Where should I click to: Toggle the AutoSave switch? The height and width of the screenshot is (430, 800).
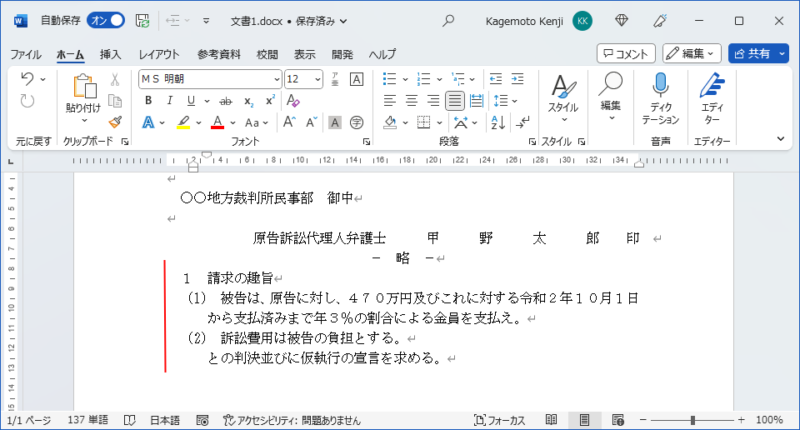pyautogui.click(x=106, y=20)
